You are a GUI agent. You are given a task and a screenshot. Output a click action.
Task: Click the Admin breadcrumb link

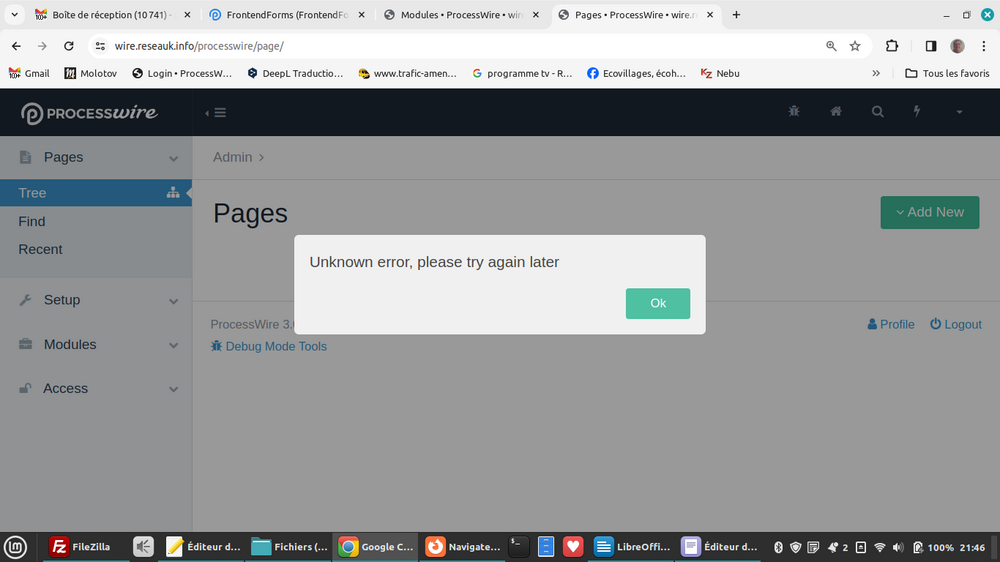point(232,157)
